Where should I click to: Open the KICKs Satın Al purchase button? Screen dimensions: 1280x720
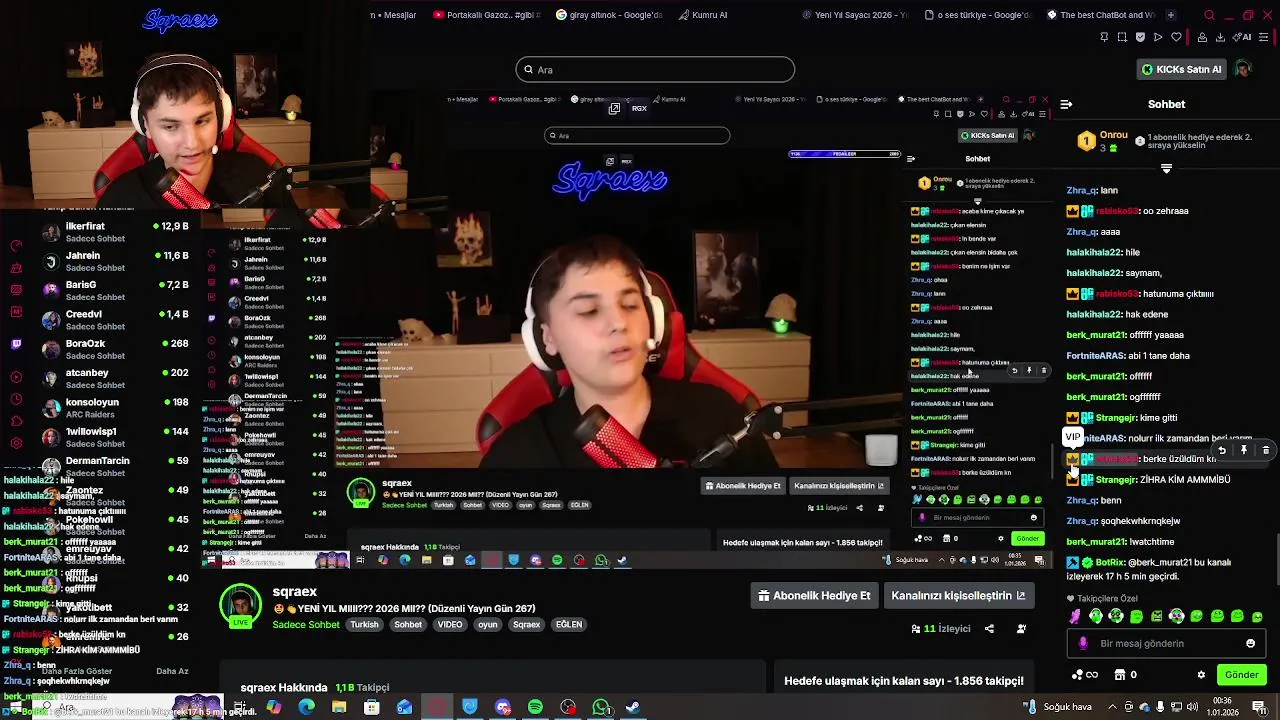tap(1182, 69)
